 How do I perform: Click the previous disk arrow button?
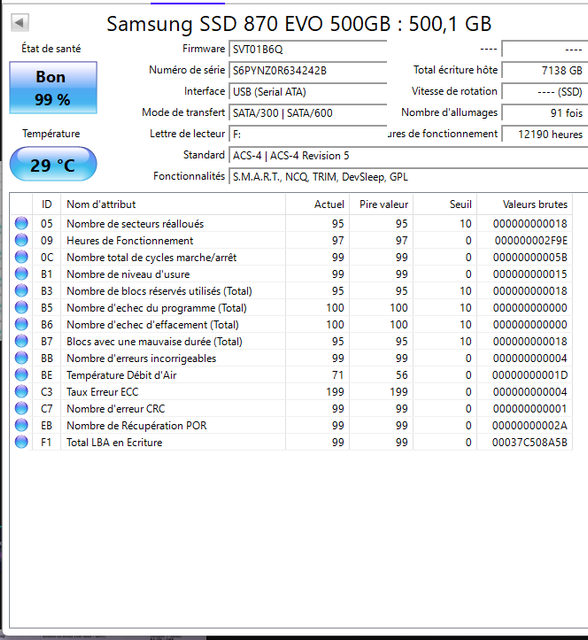coord(20,22)
